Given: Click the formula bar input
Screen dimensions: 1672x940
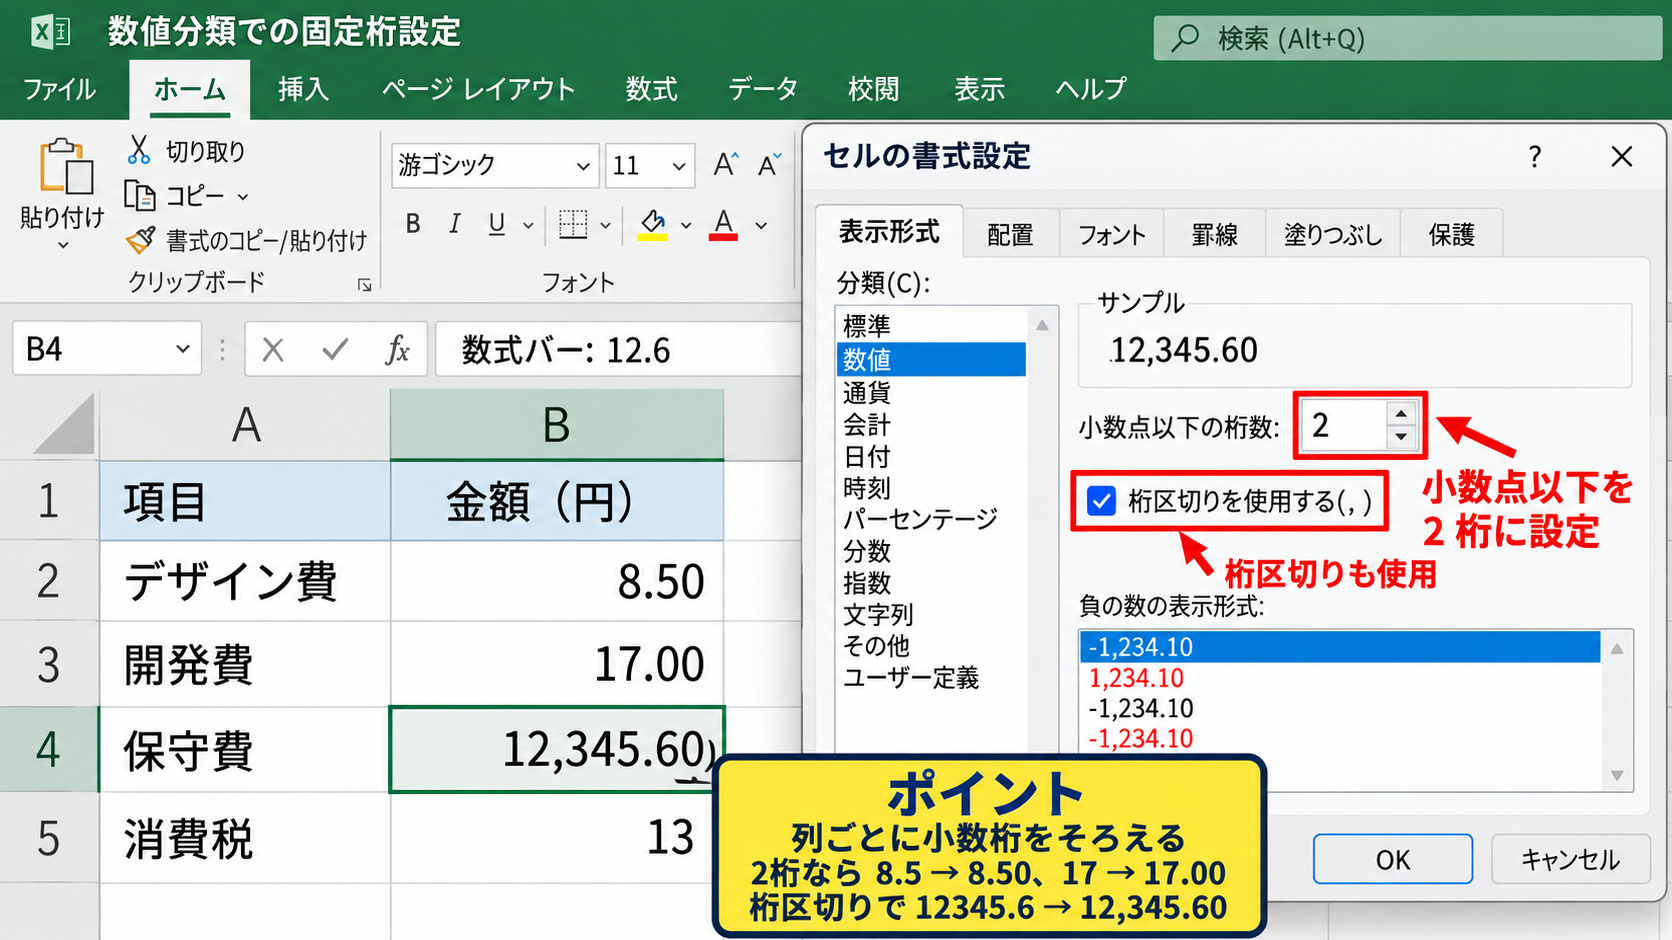Looking at the screenshot, I should tap(620, 349).
